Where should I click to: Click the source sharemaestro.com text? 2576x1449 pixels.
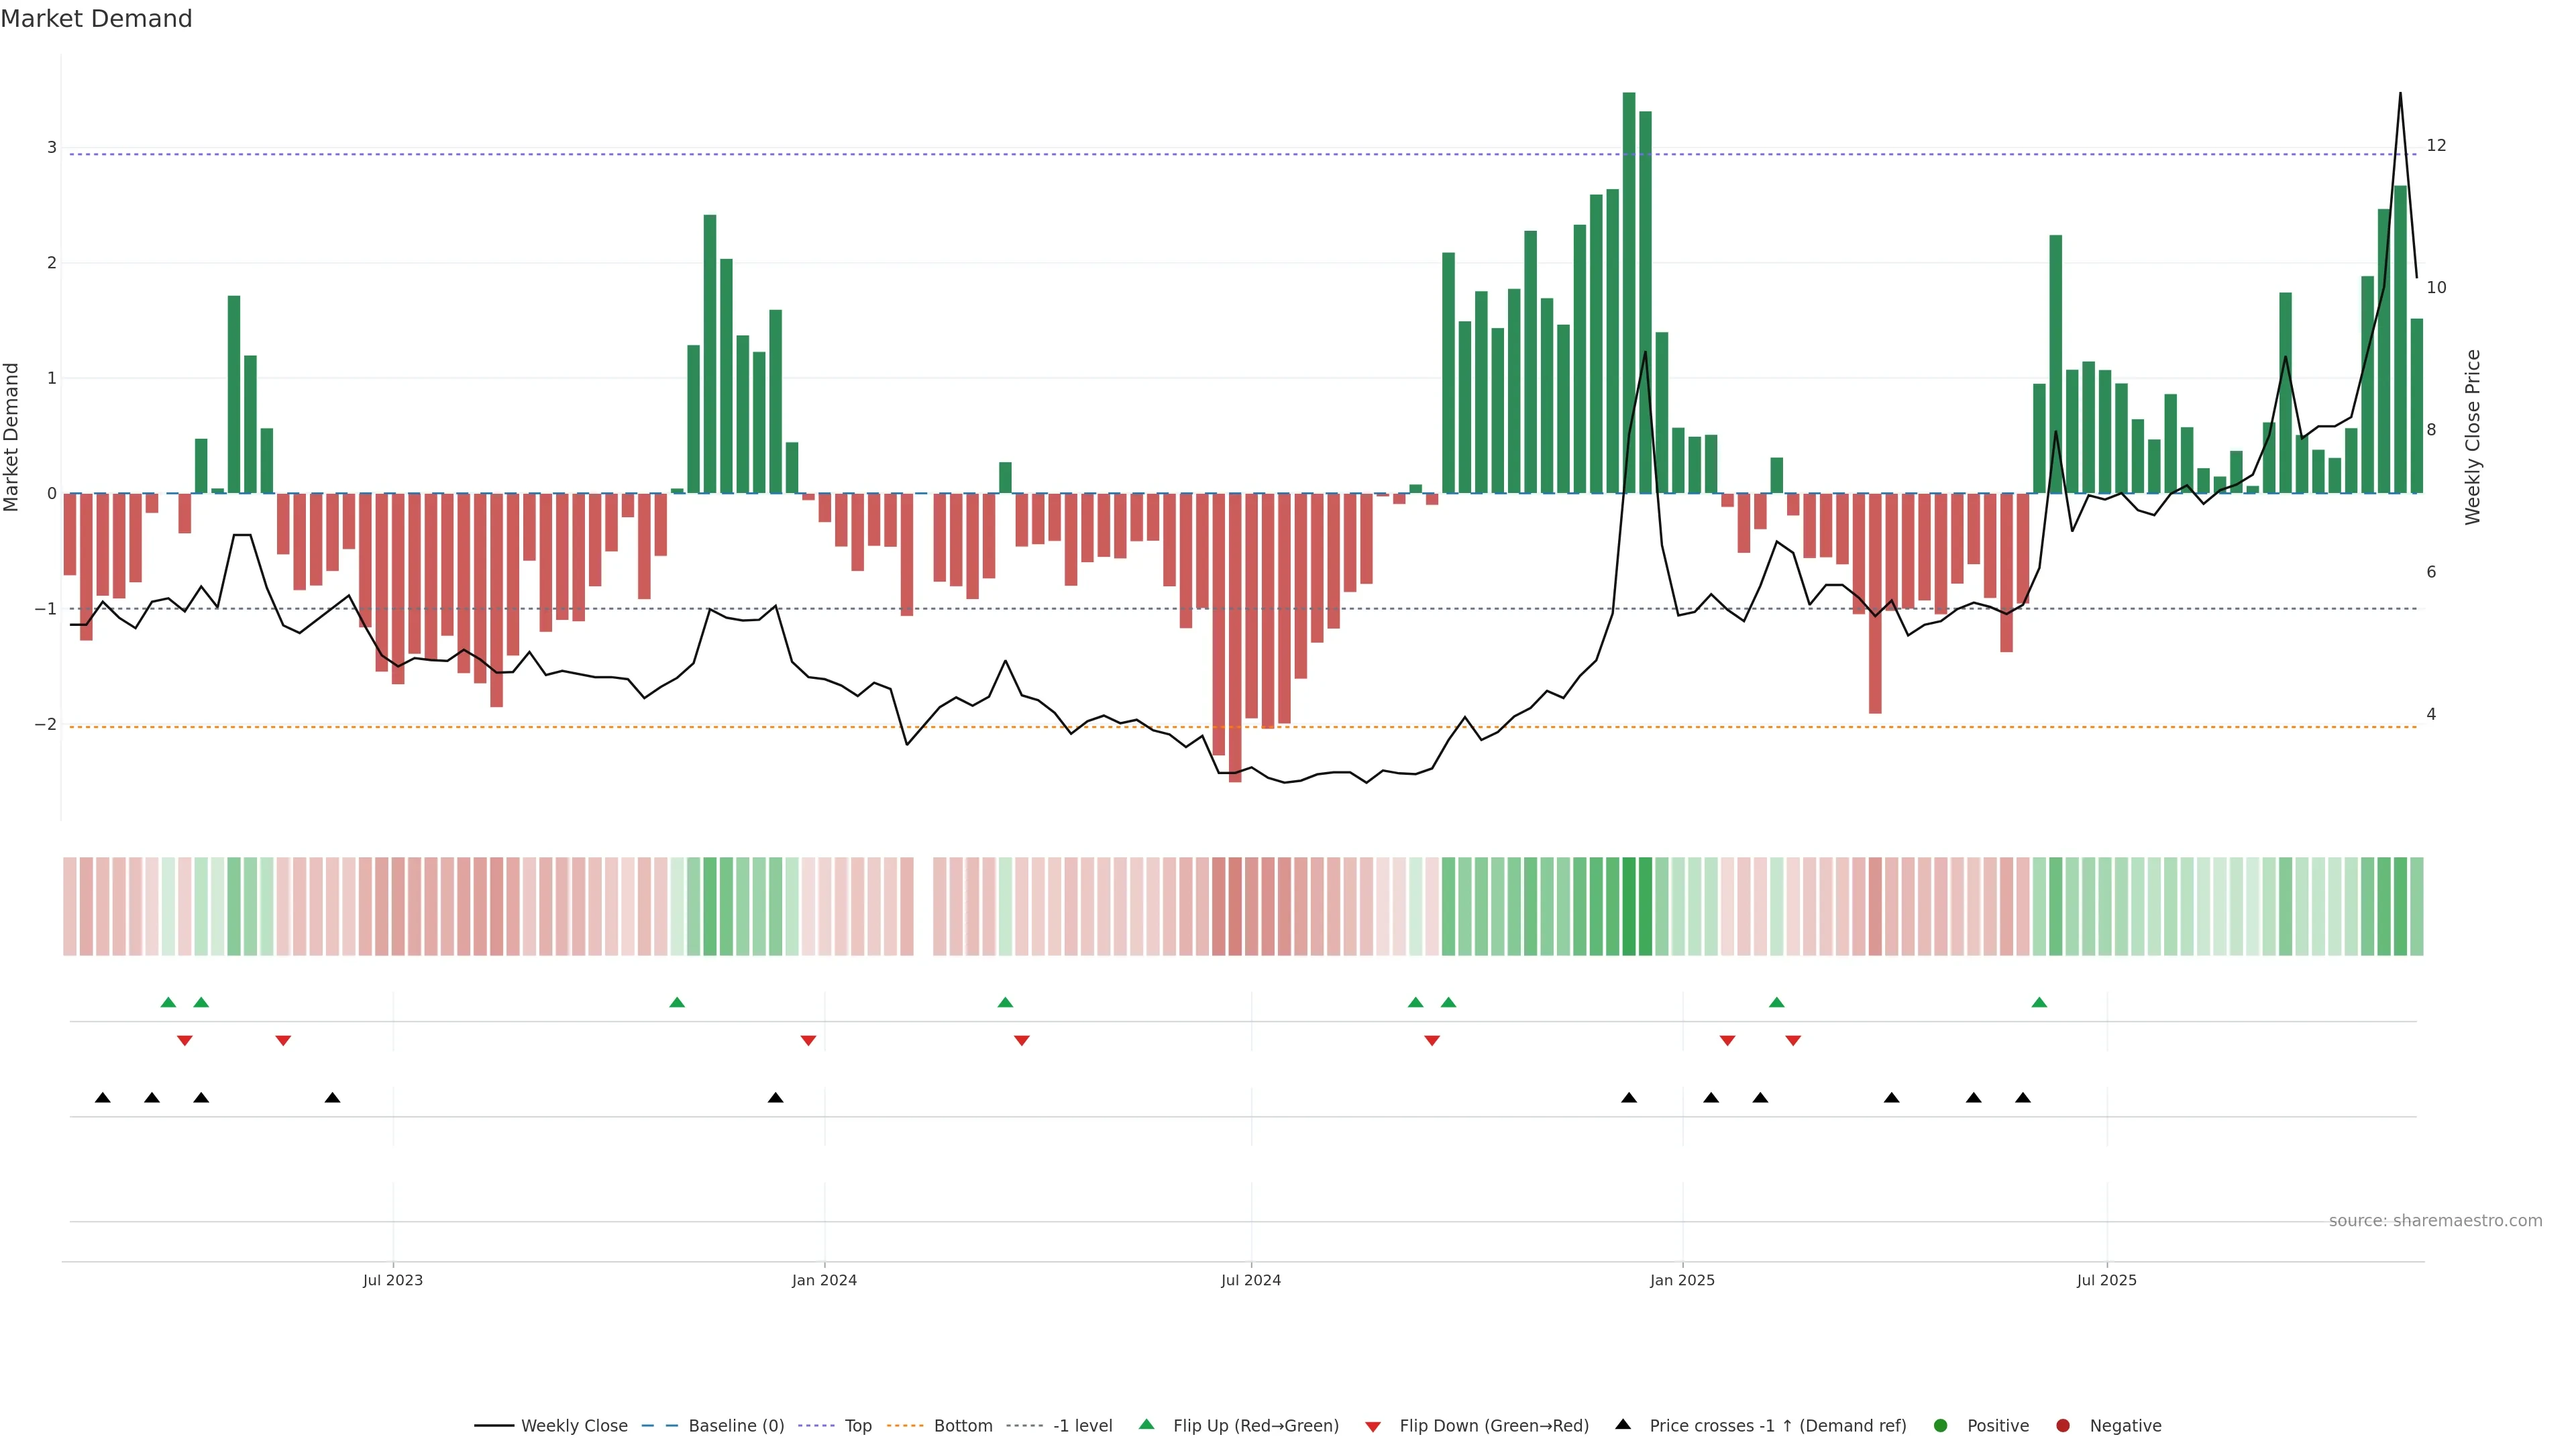point(2435,1220)
